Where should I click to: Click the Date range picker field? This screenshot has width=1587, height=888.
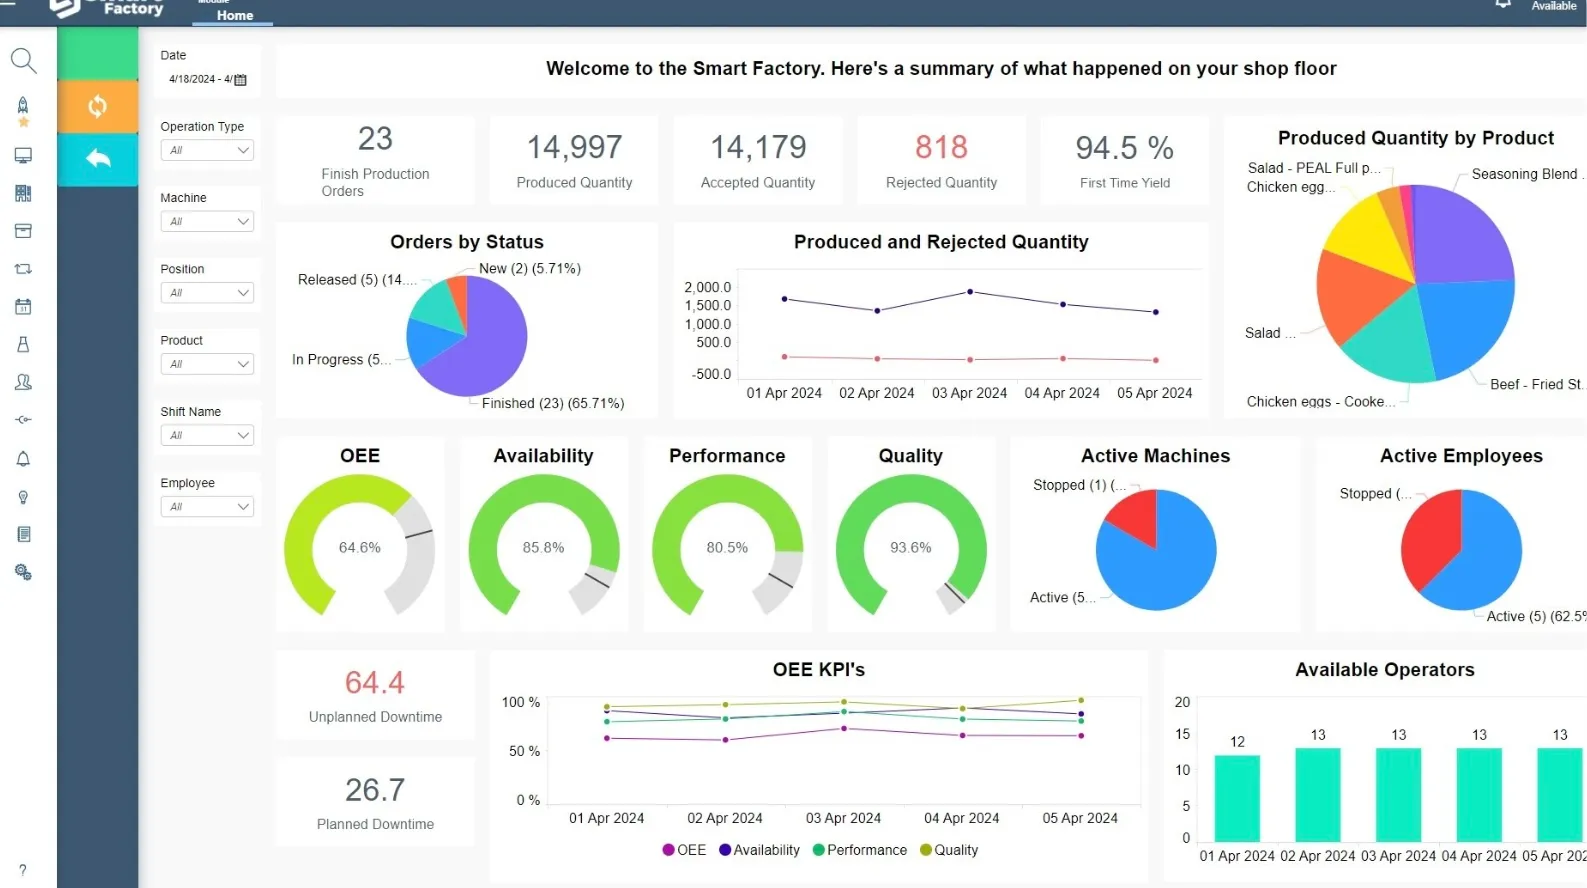(207, 79)
